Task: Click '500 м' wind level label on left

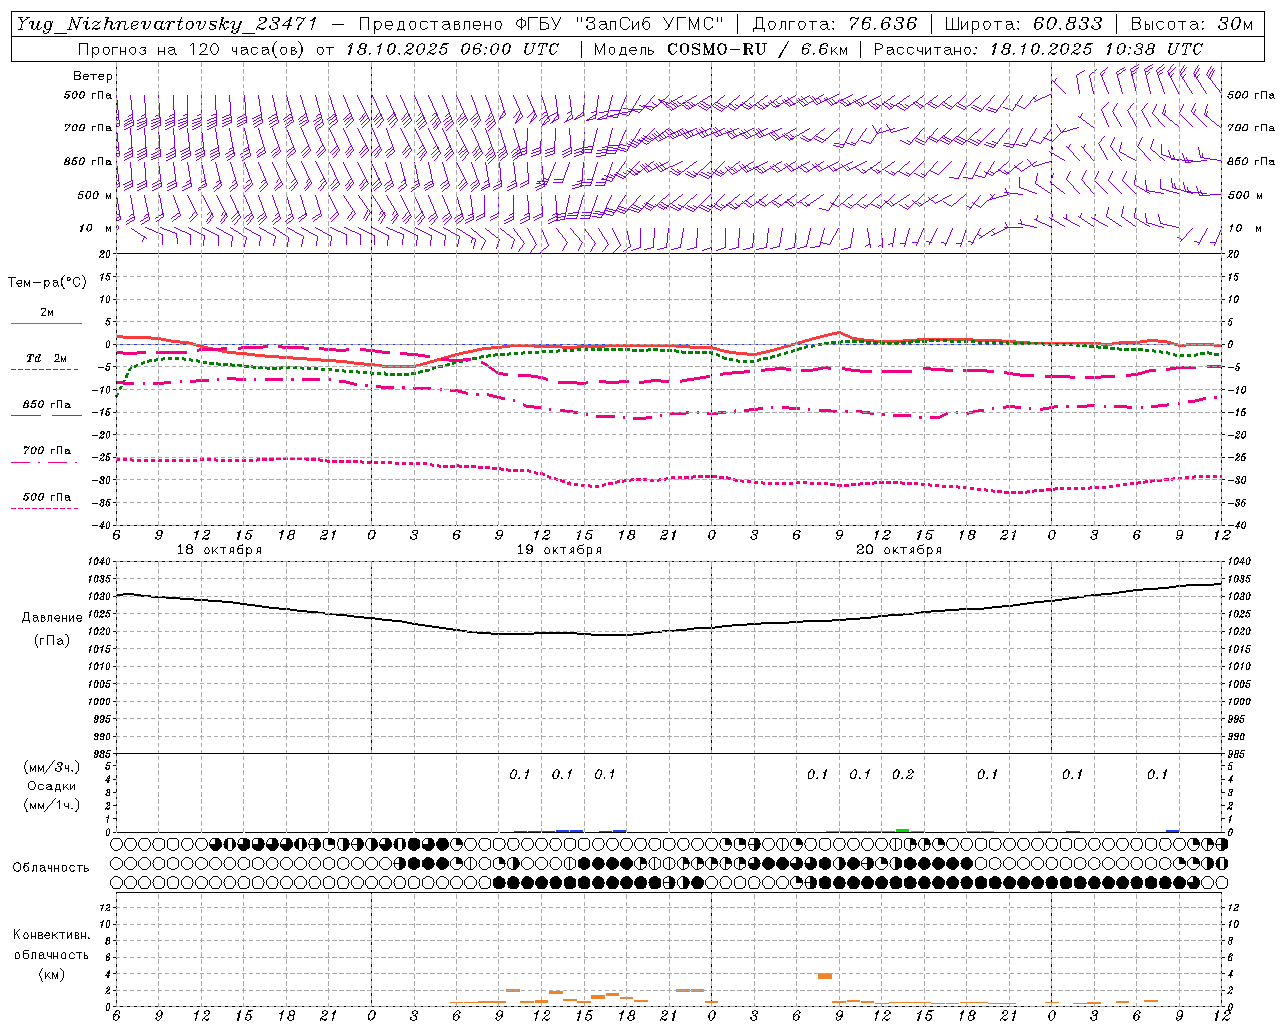Action: point(95,195)
